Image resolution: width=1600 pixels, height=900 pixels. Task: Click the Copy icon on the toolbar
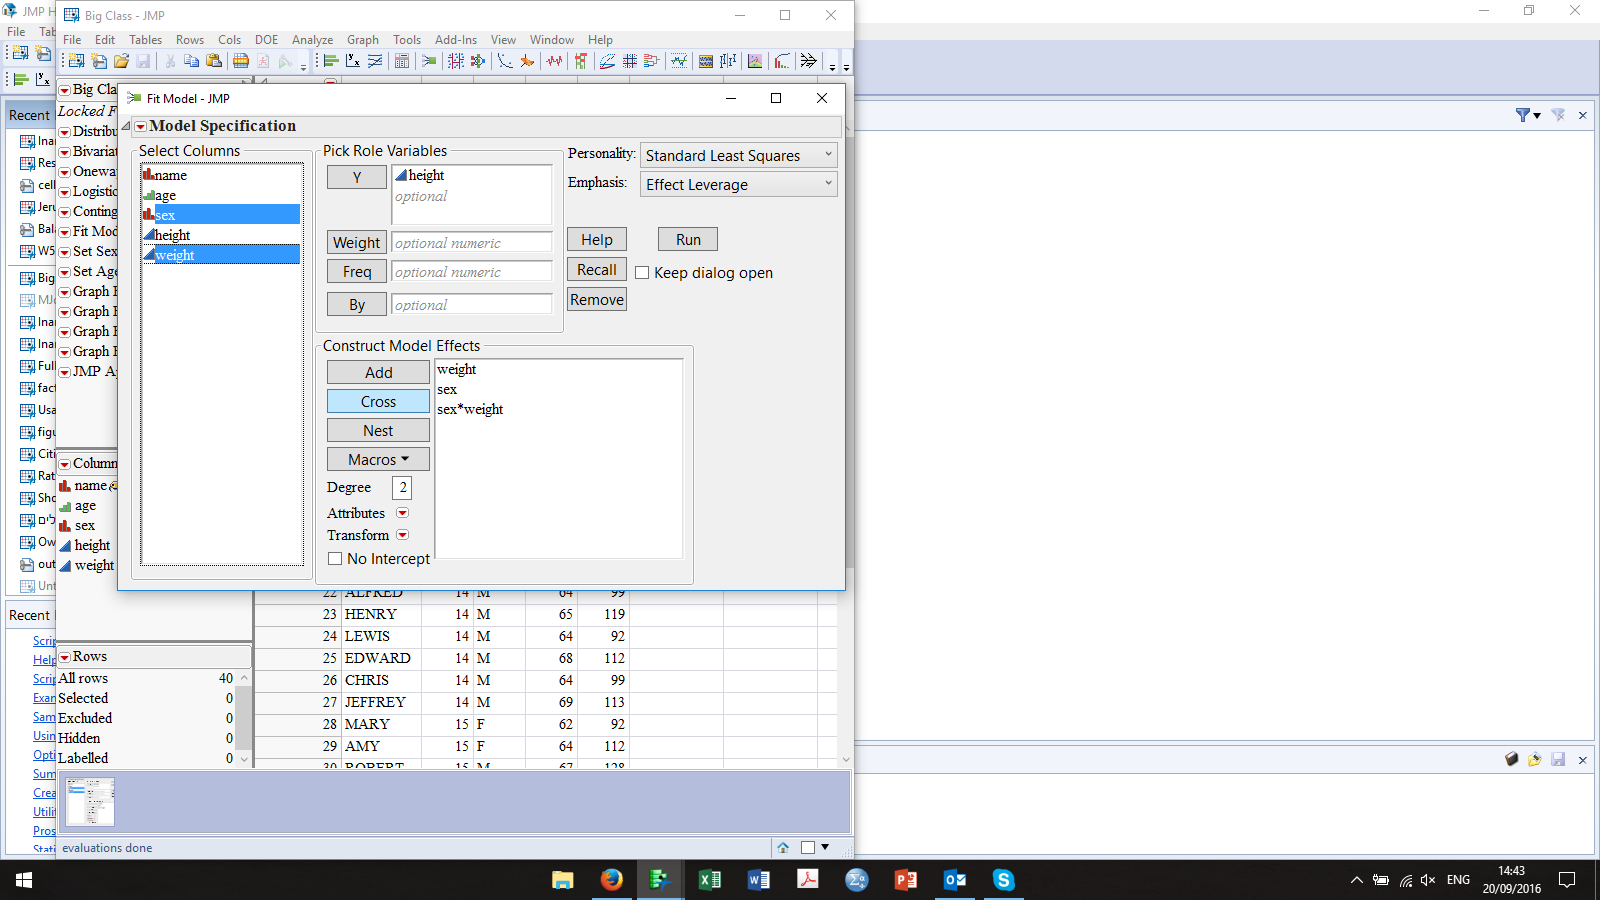coord(191,61)
